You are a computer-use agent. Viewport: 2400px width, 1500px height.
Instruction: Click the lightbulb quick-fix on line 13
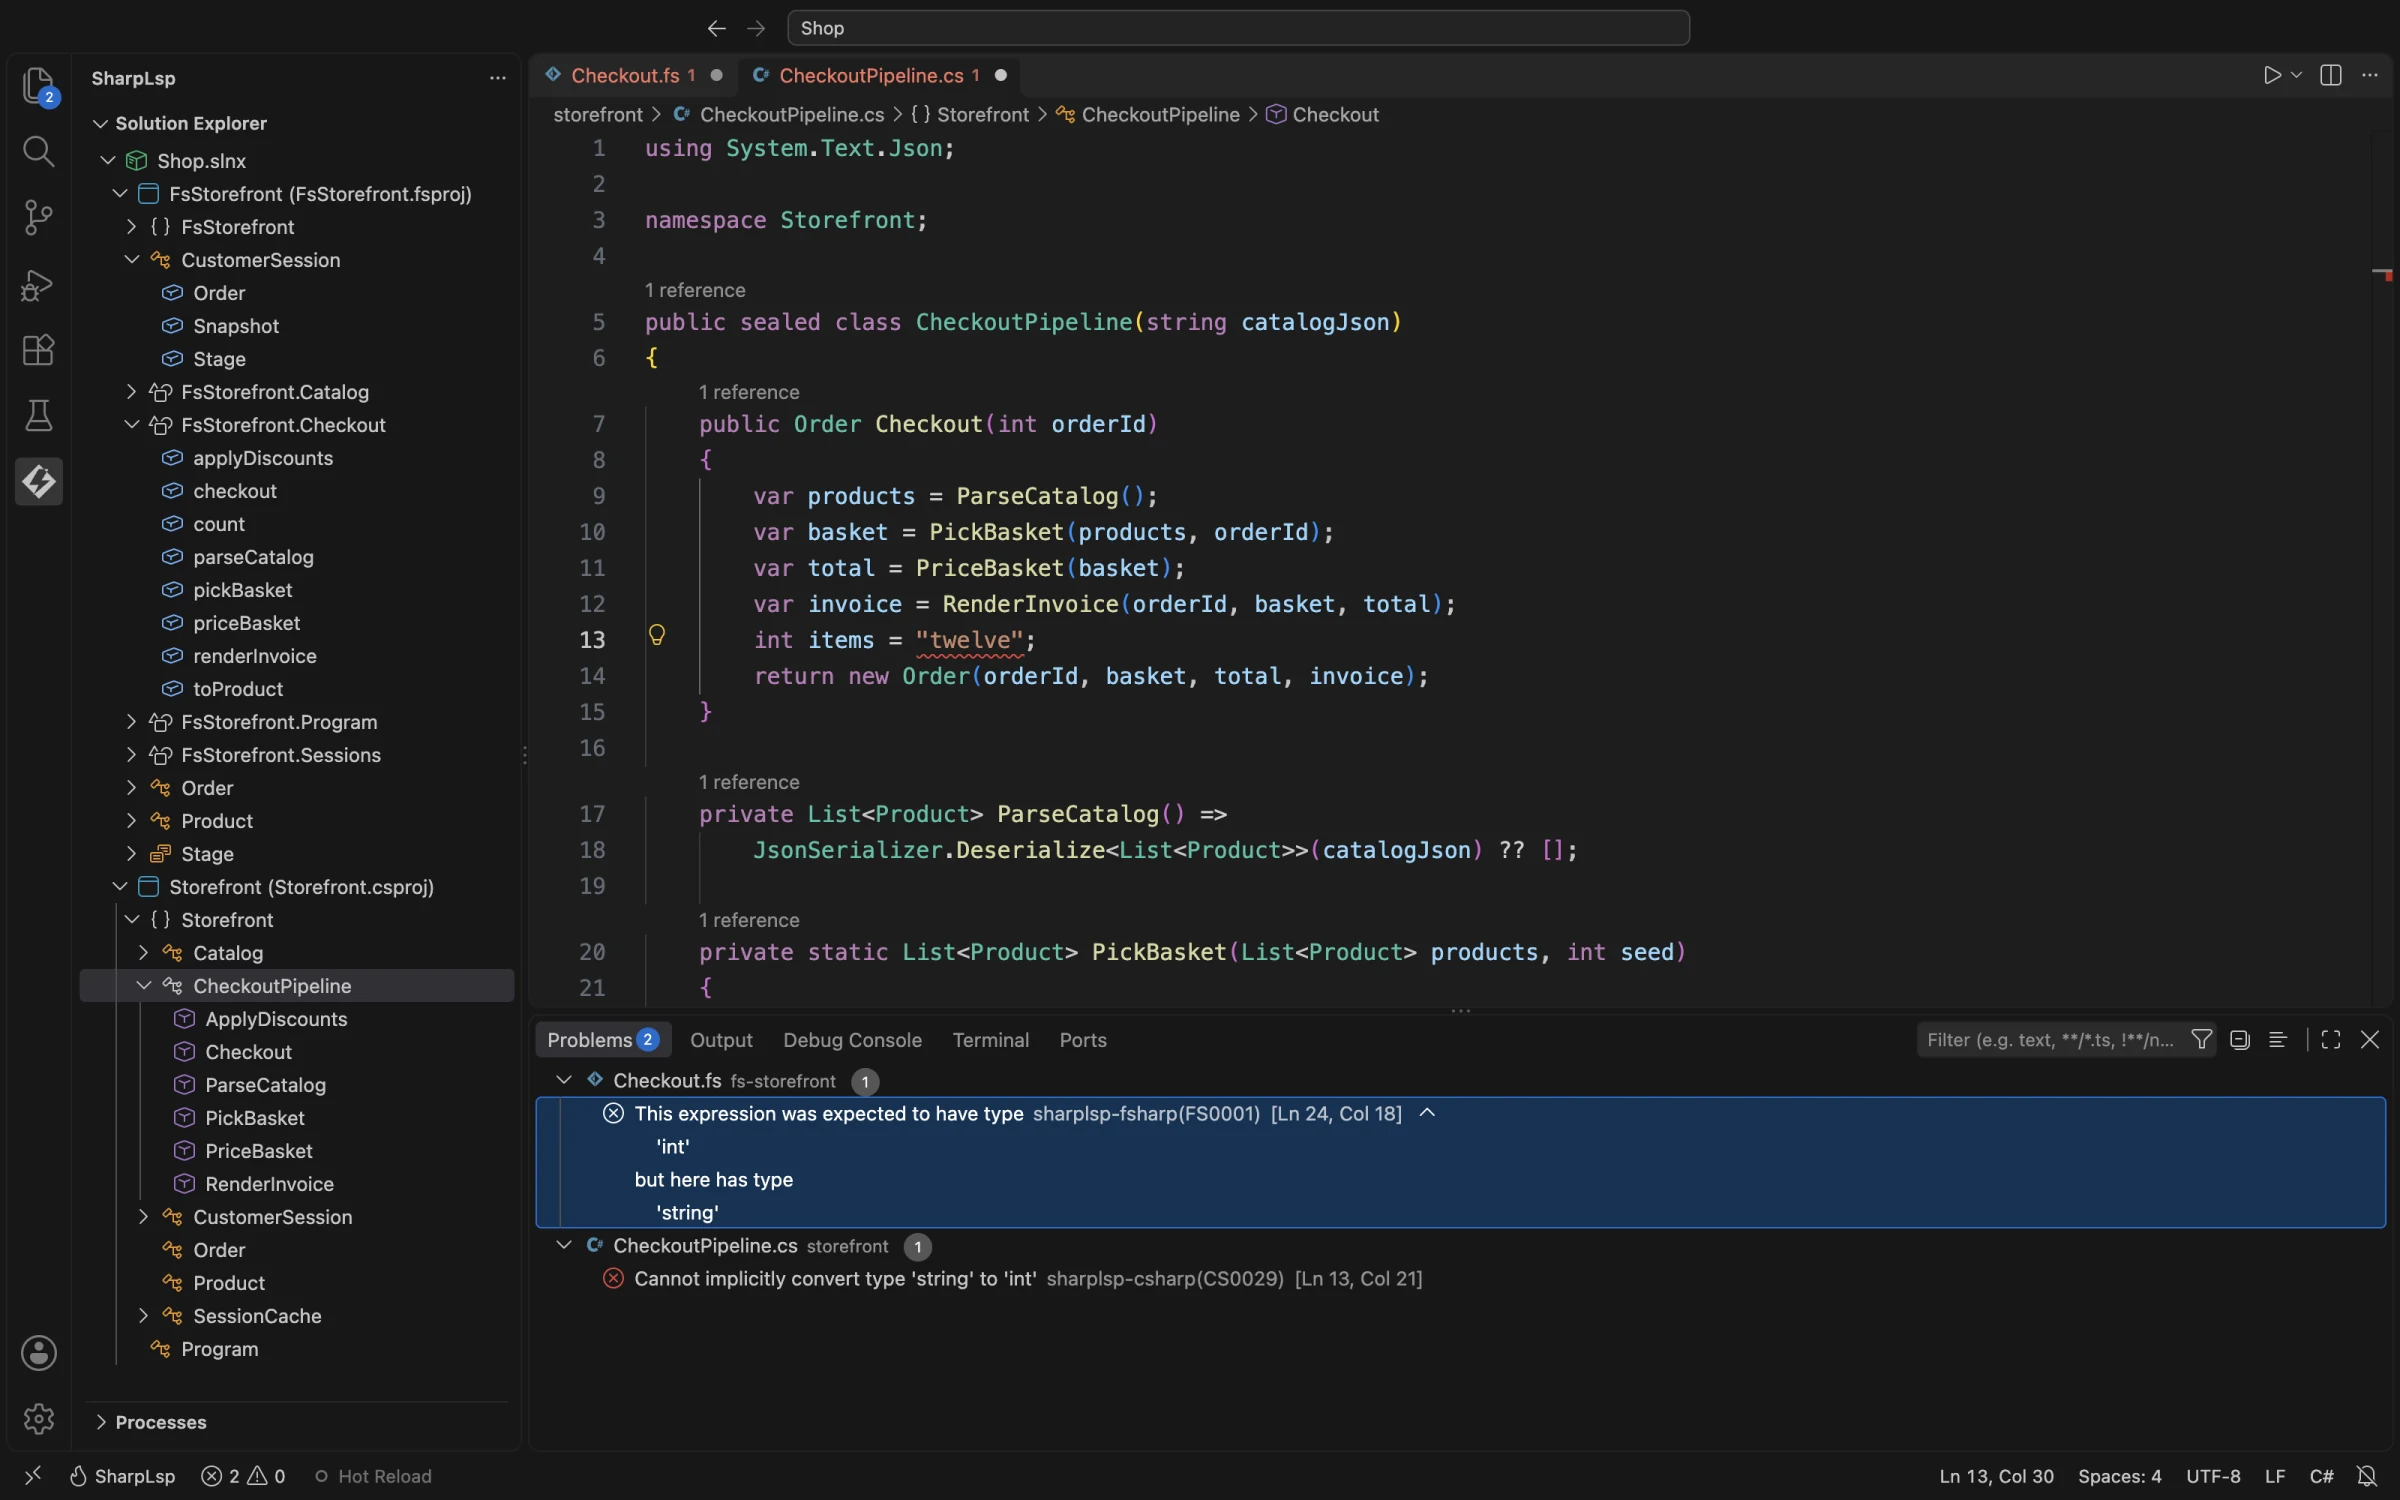click(x=657, y=635)
